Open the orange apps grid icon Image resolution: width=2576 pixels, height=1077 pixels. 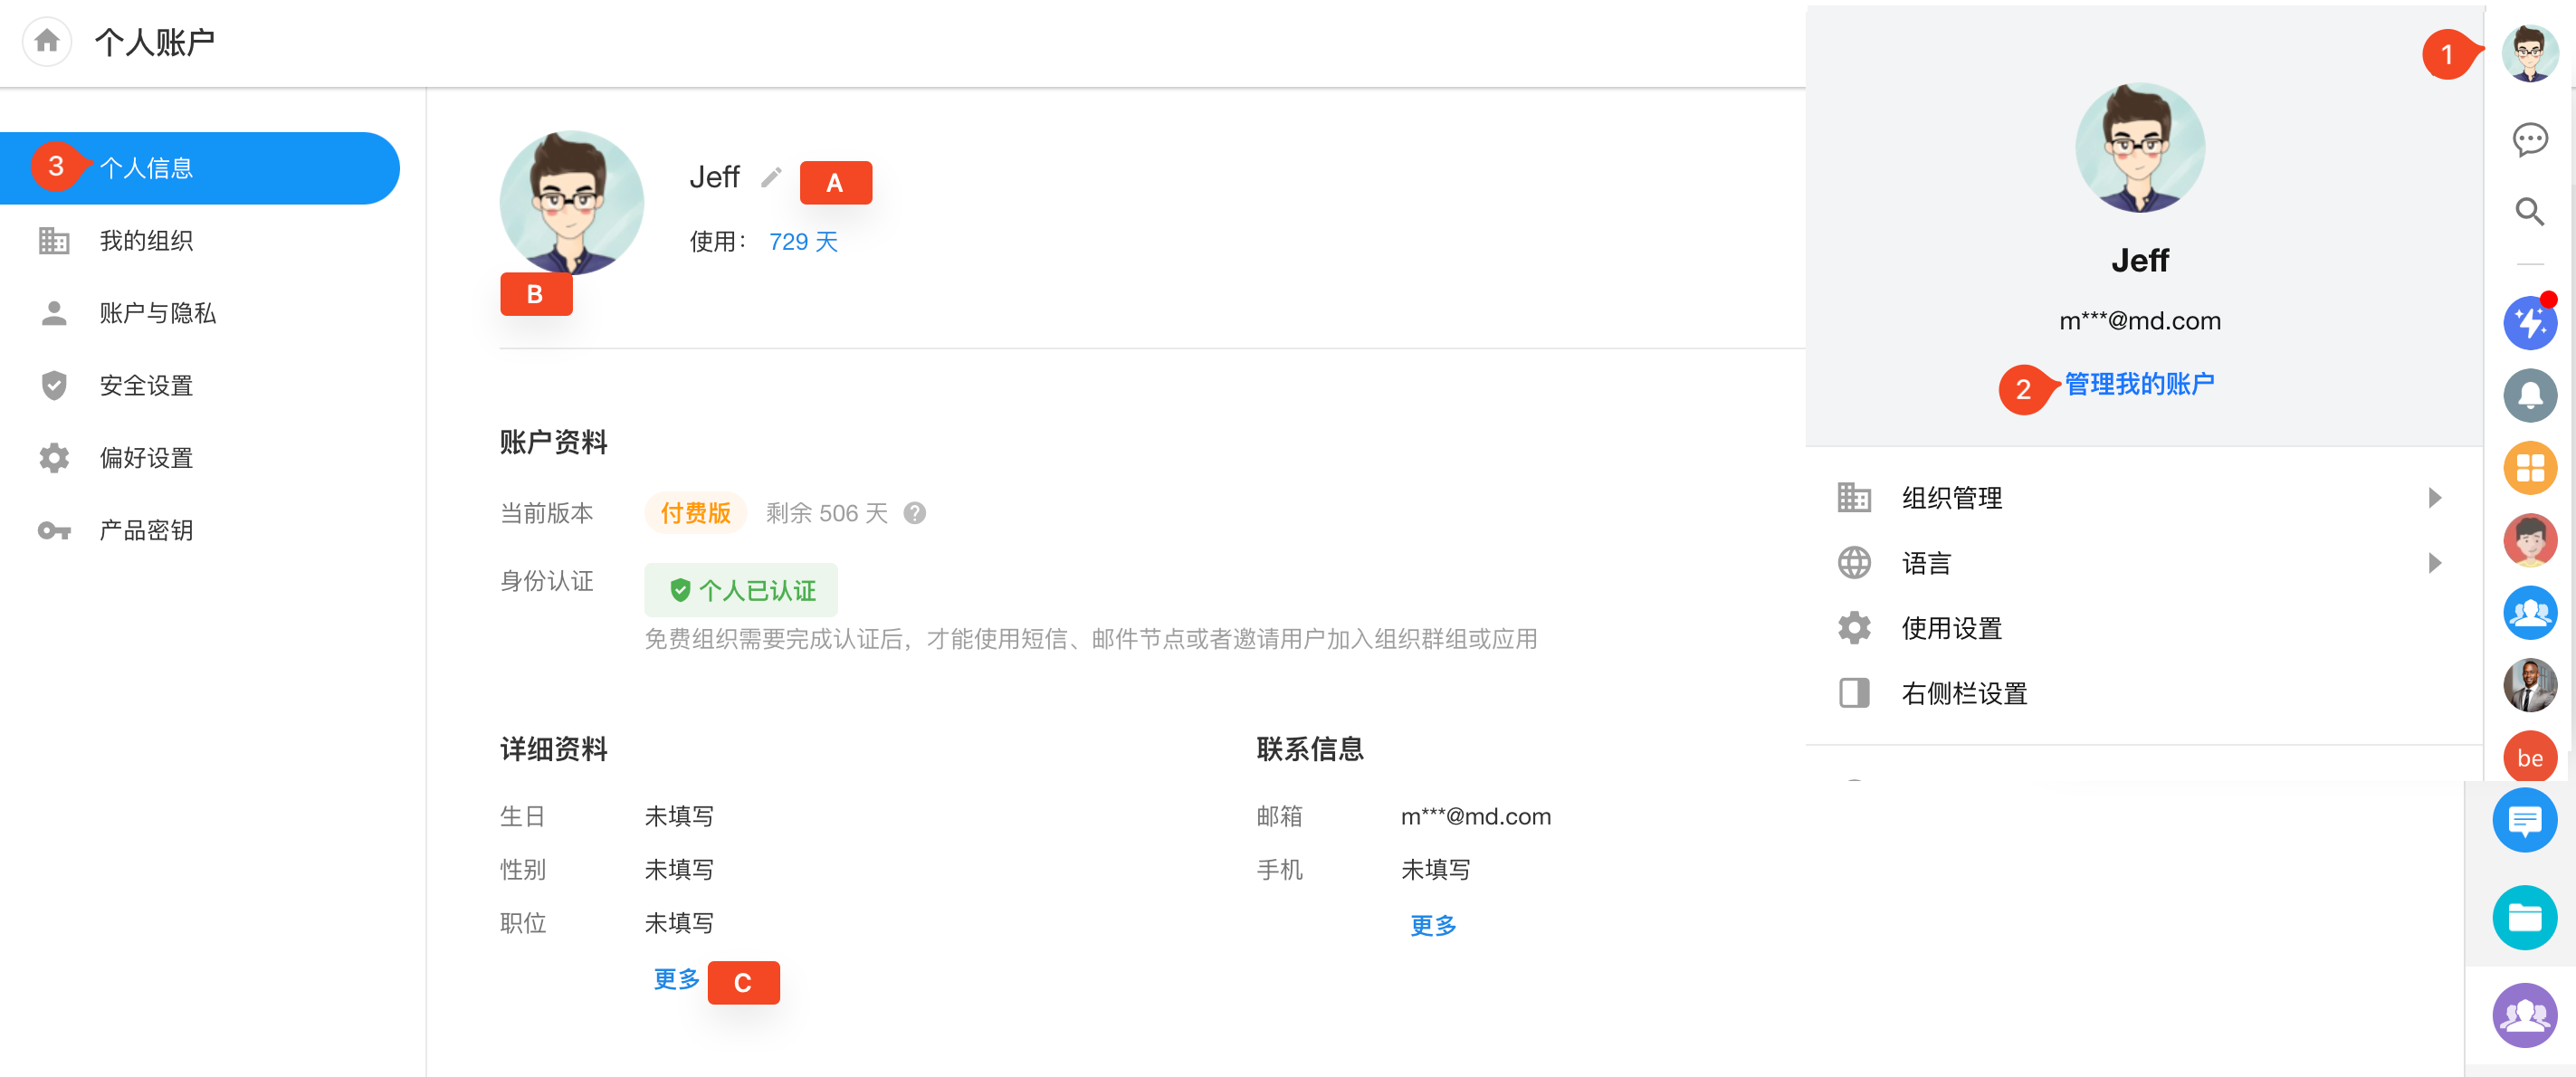(2529, 467)
